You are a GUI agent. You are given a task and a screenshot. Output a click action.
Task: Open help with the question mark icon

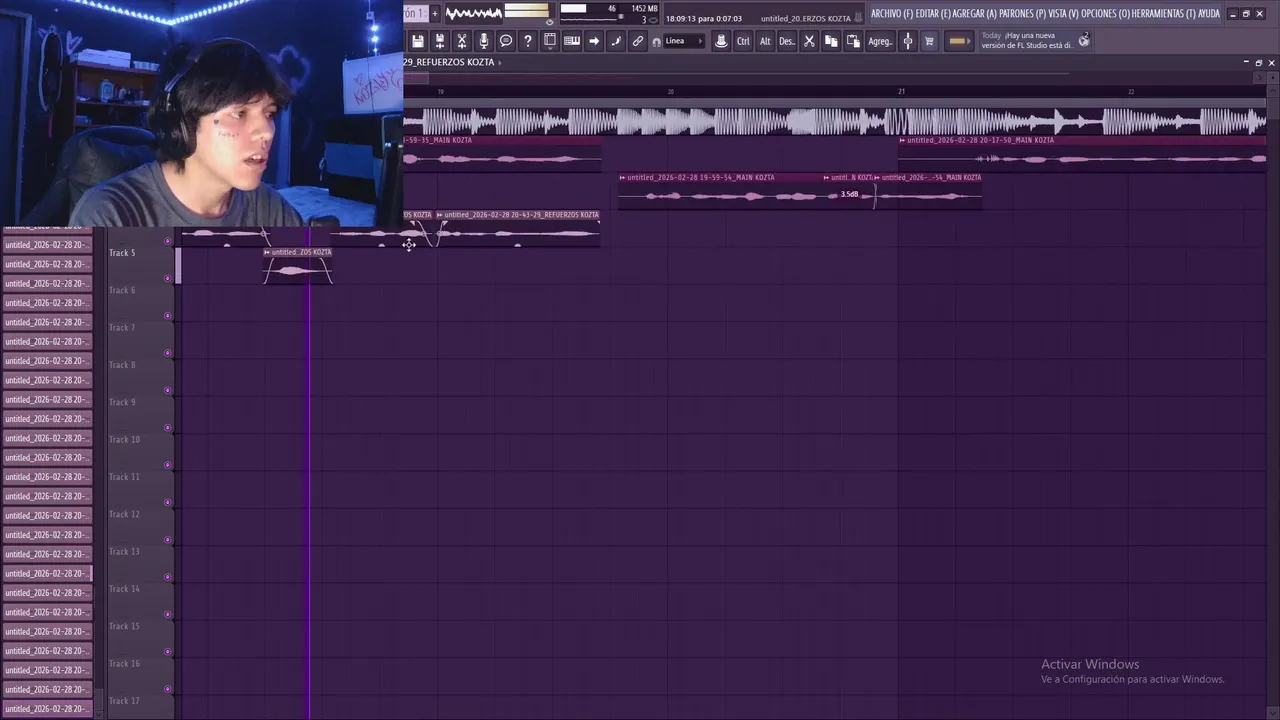pos(528,41)
